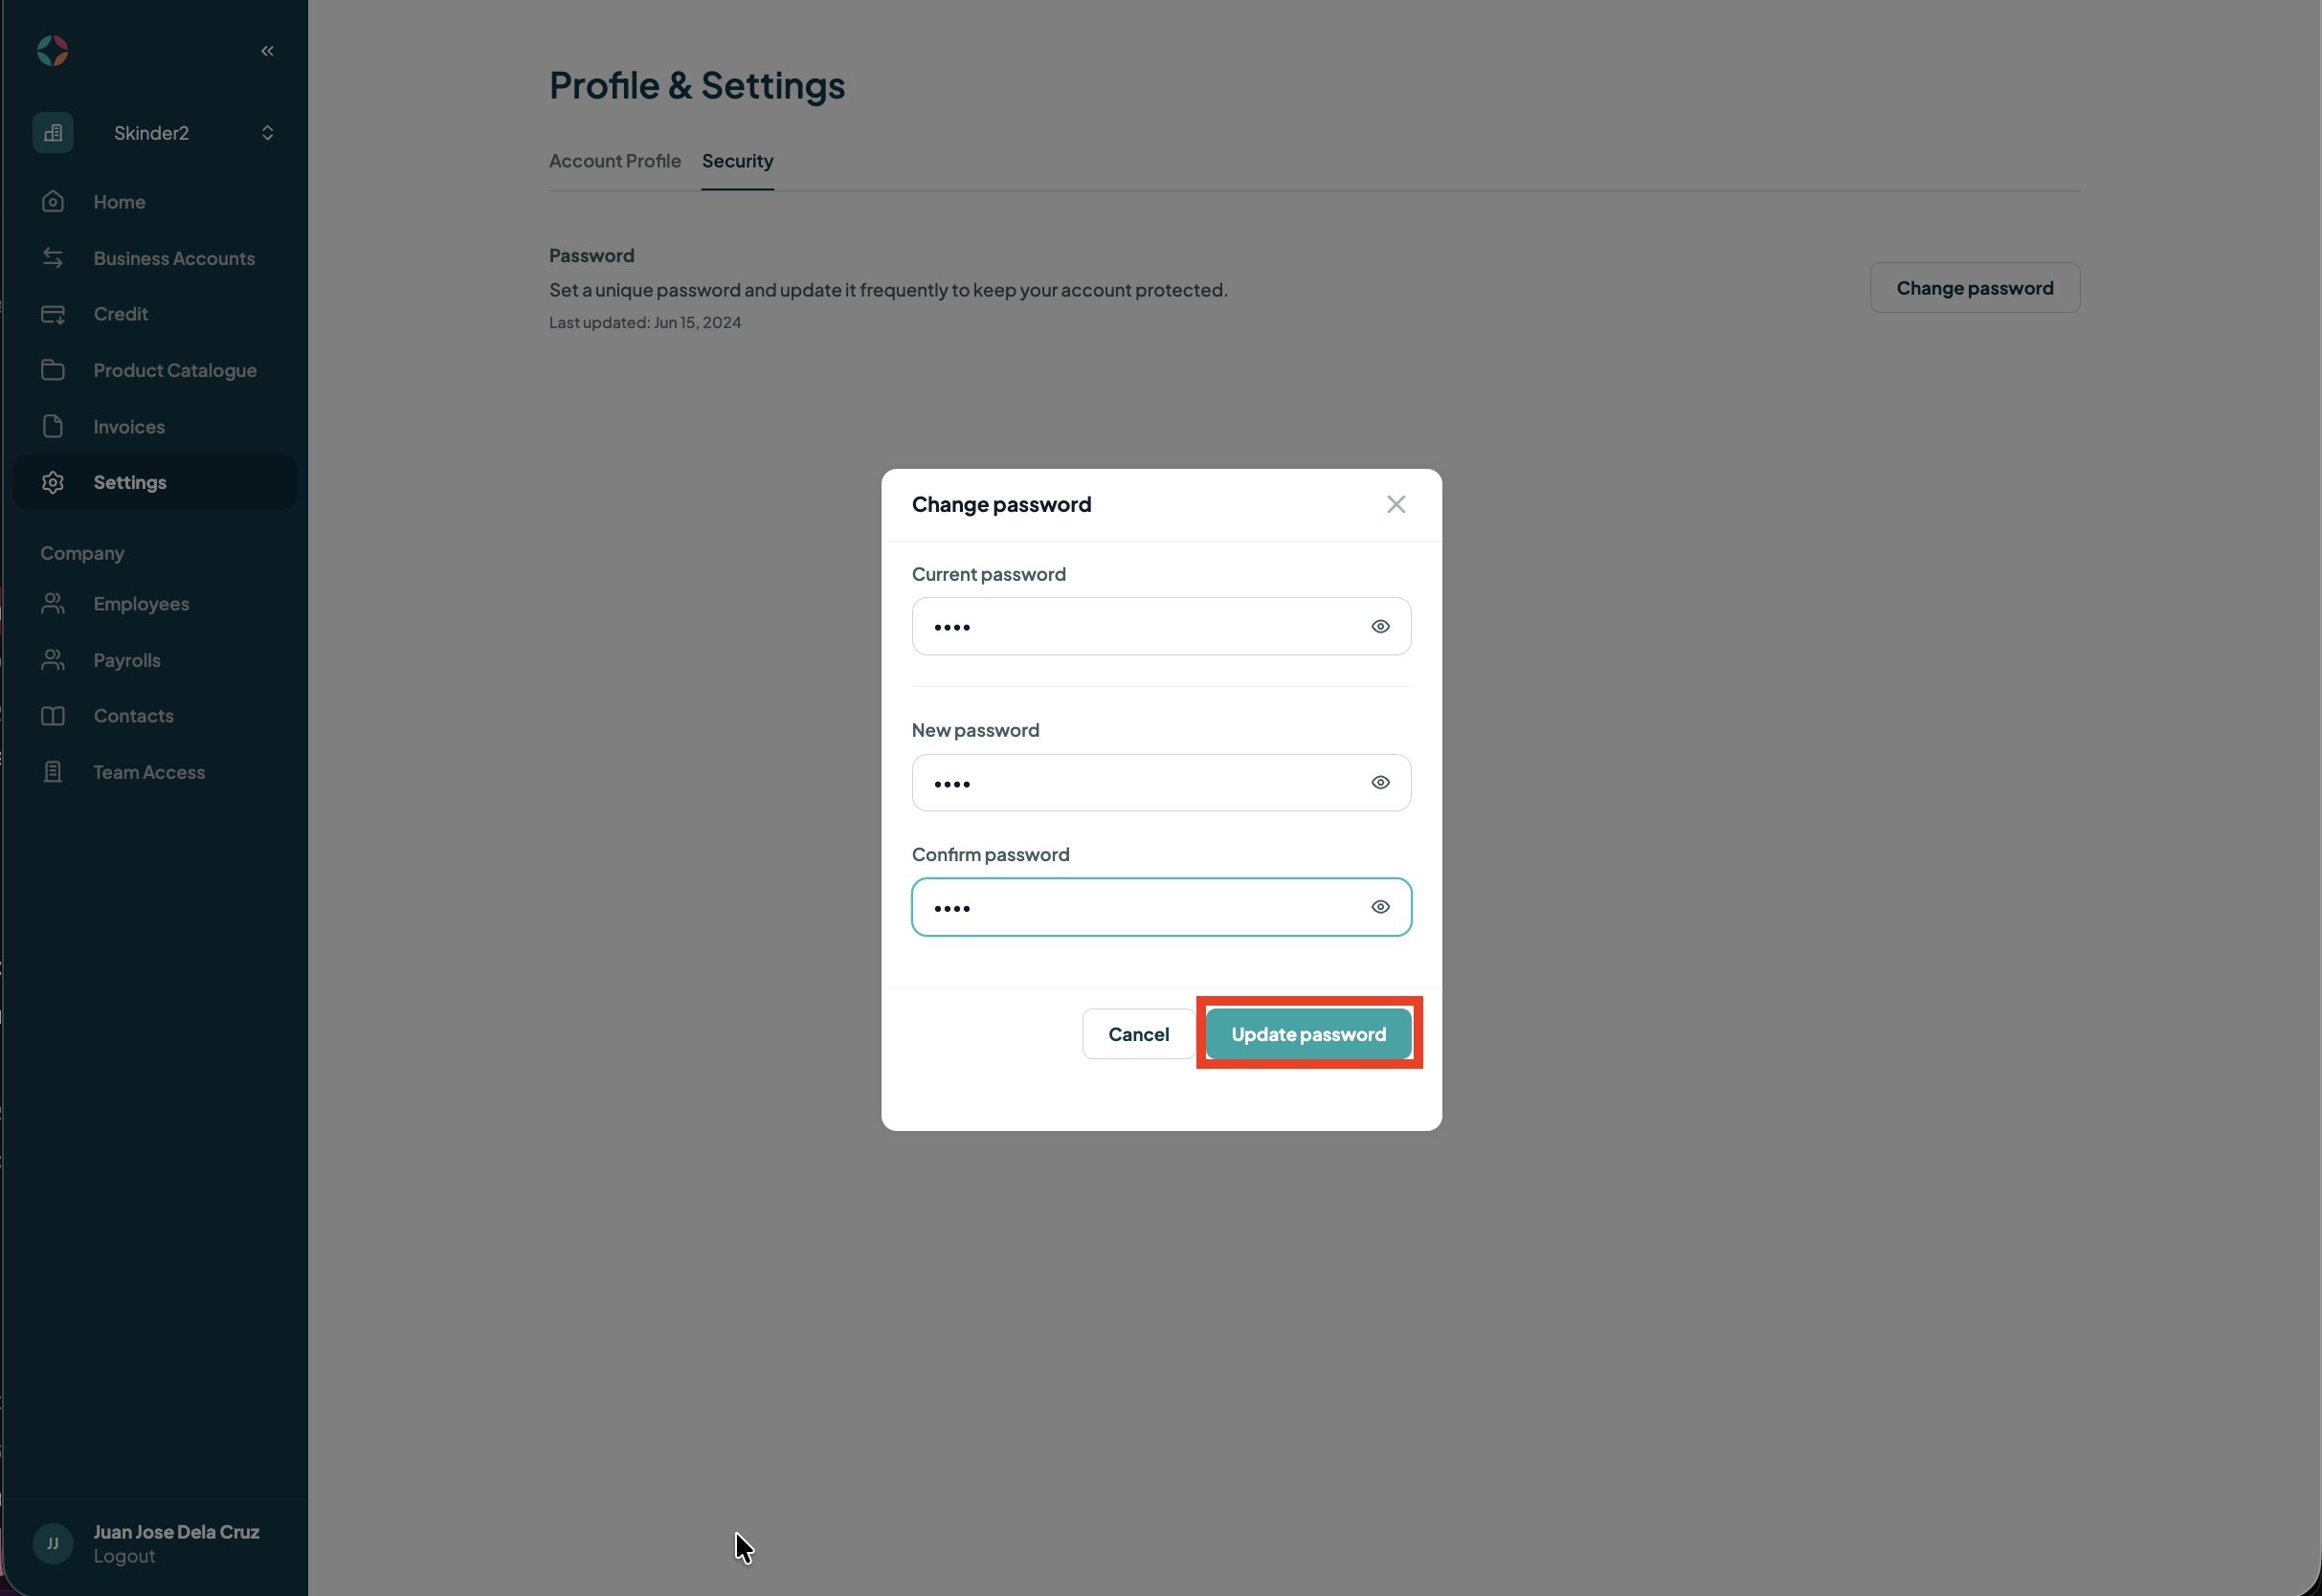Select the Product Catalogue folder icon
2322x1596 pixels.
[x=53, y=370]
